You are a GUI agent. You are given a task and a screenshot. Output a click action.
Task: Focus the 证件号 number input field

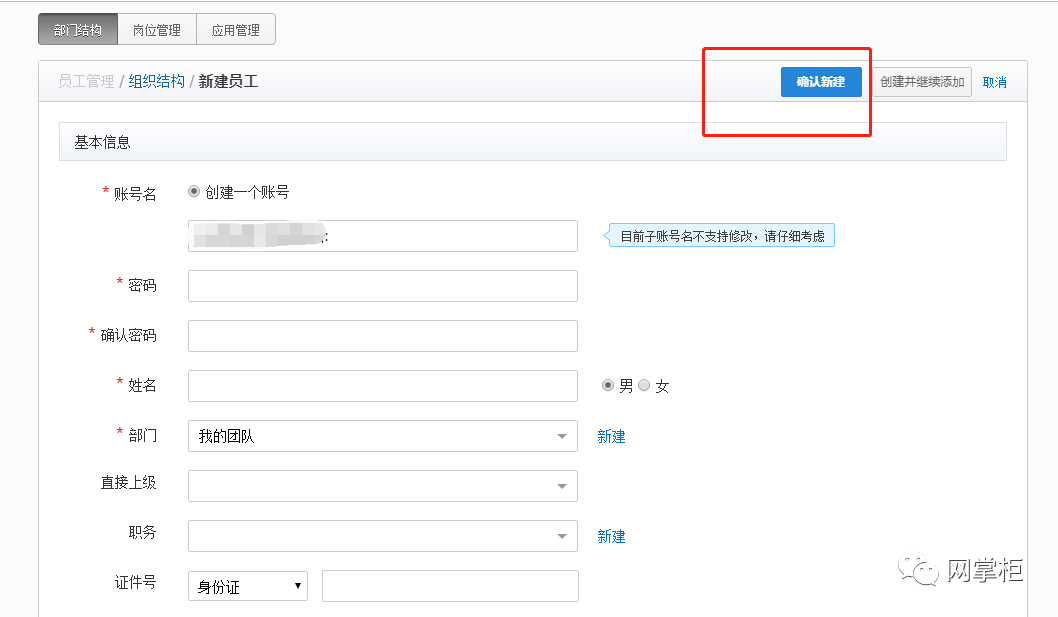(450, 585)
